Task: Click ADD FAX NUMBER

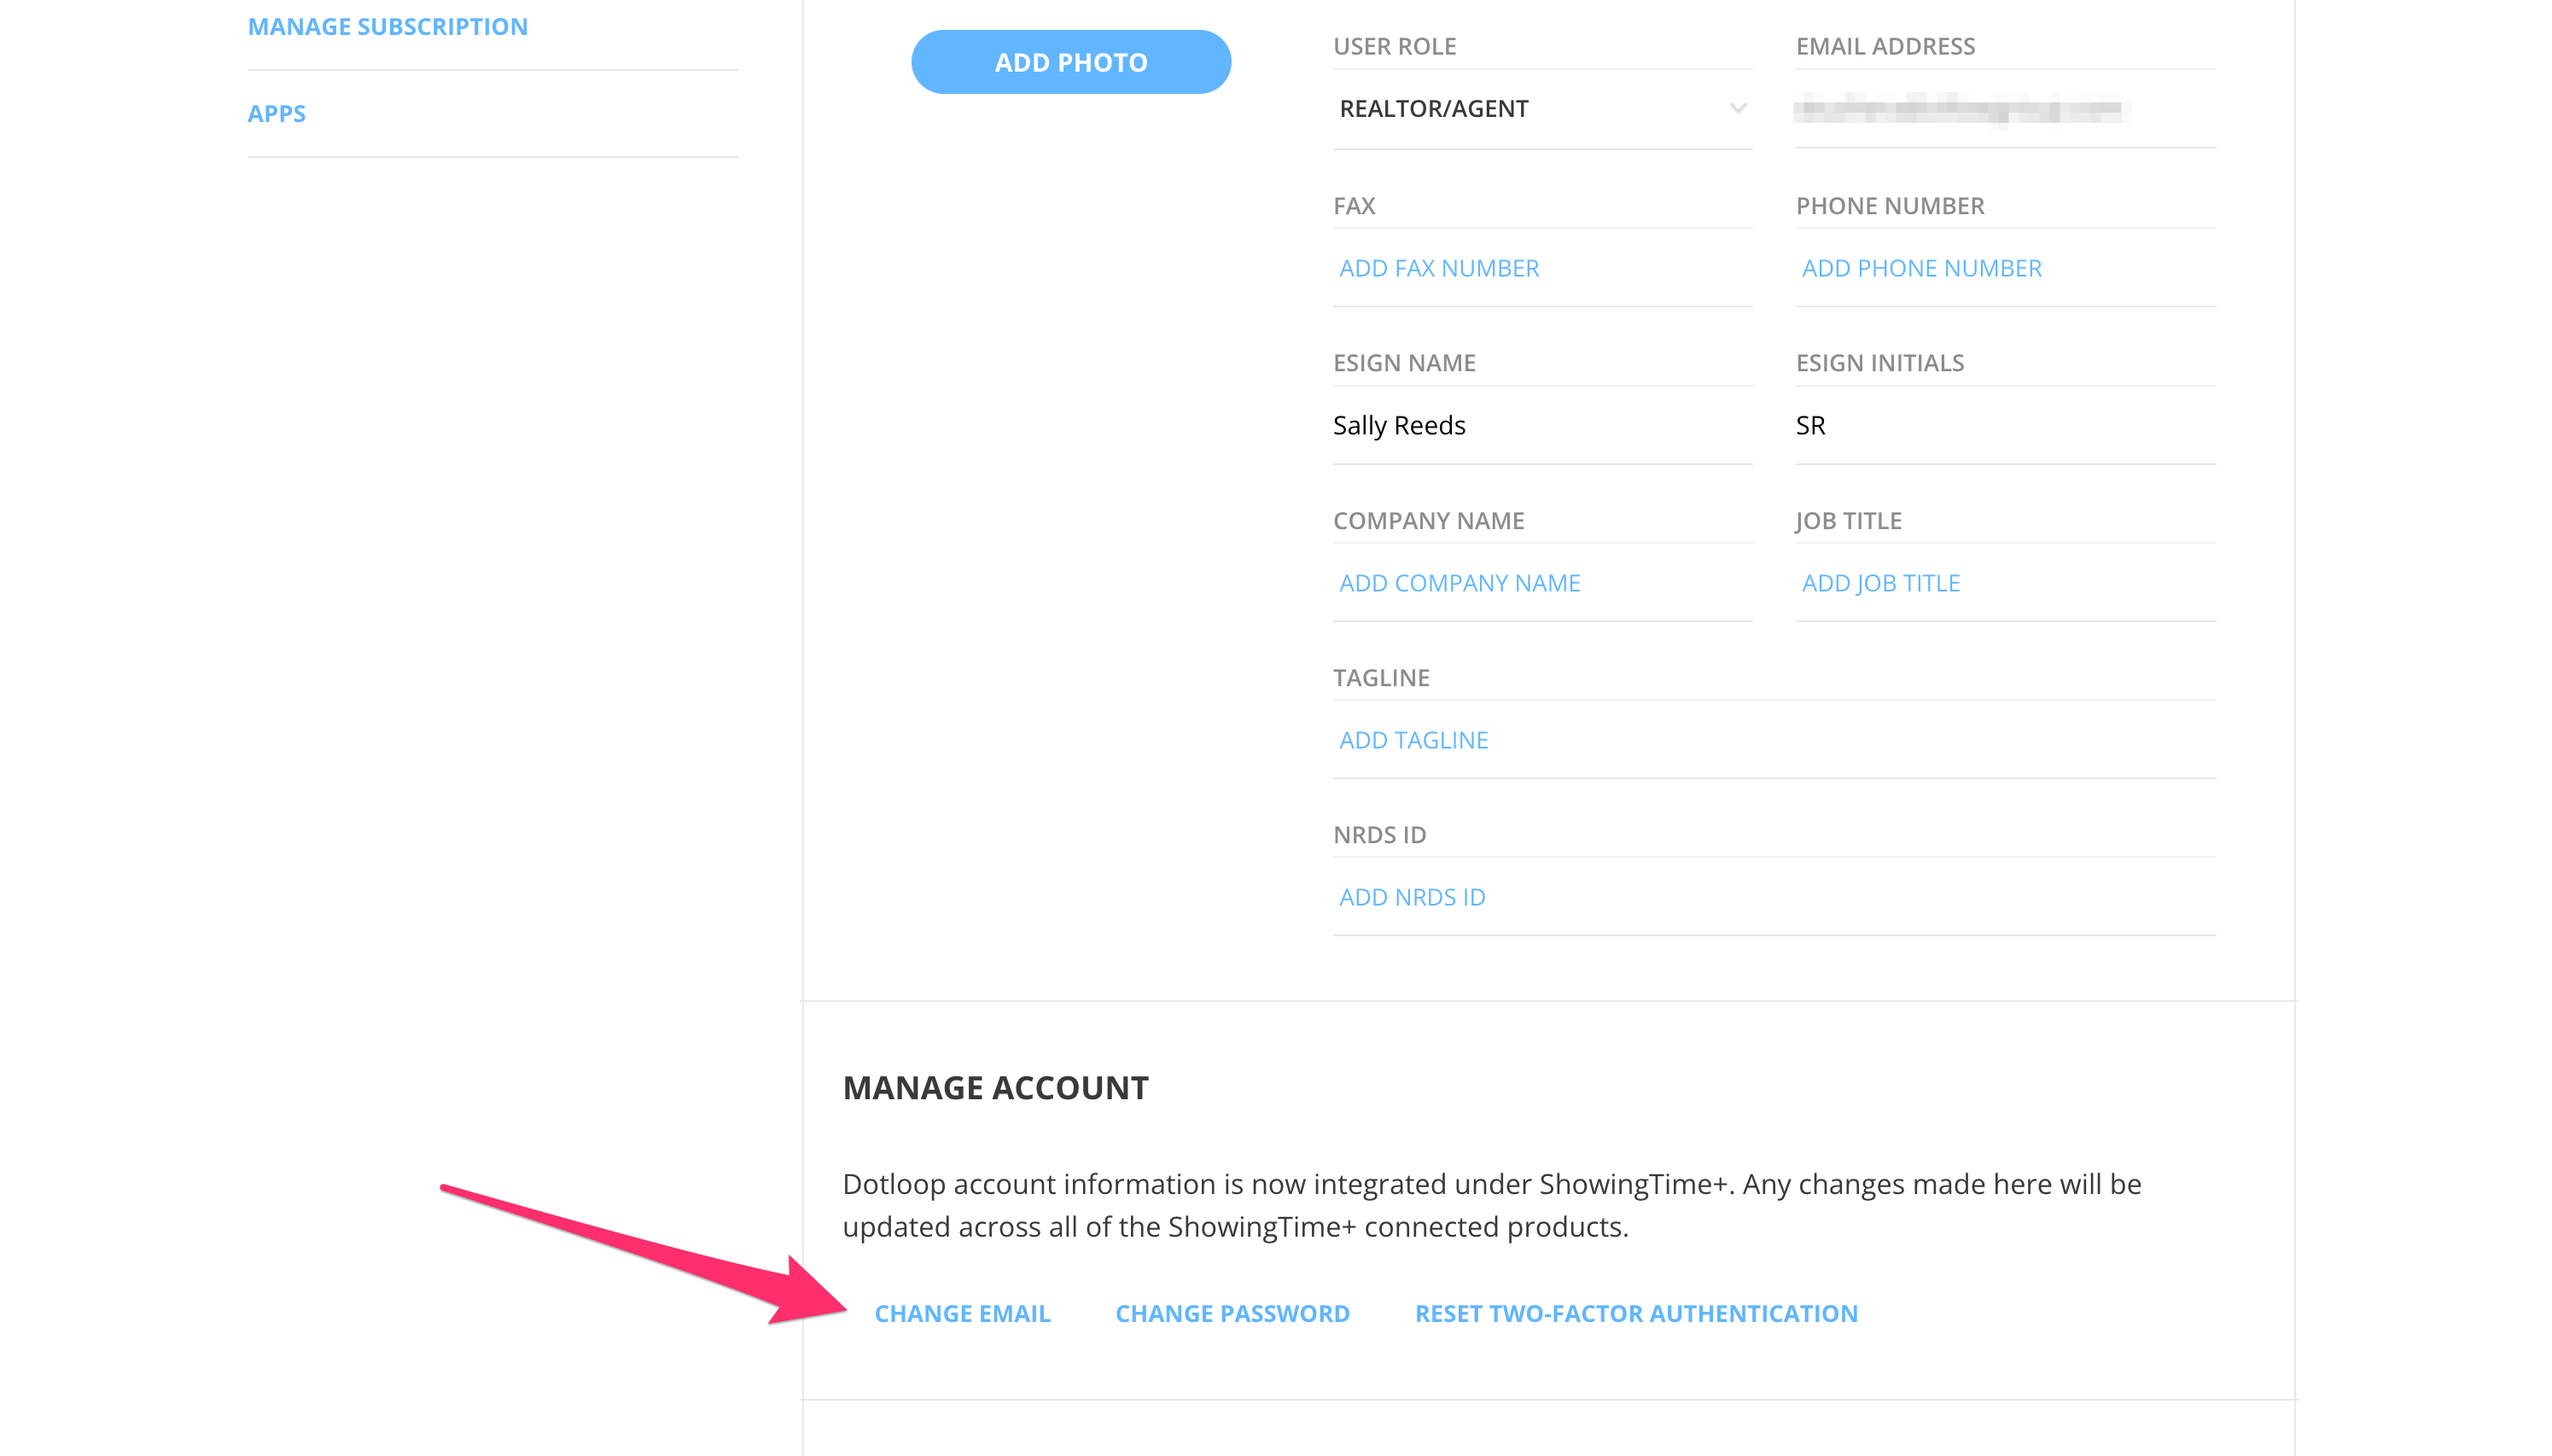Action: coord(1438,267)
